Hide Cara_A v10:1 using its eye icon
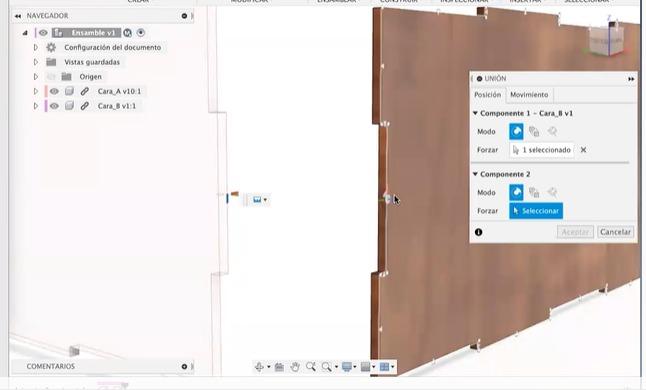Viewport: 646px width, 390px height. (54, 91)
